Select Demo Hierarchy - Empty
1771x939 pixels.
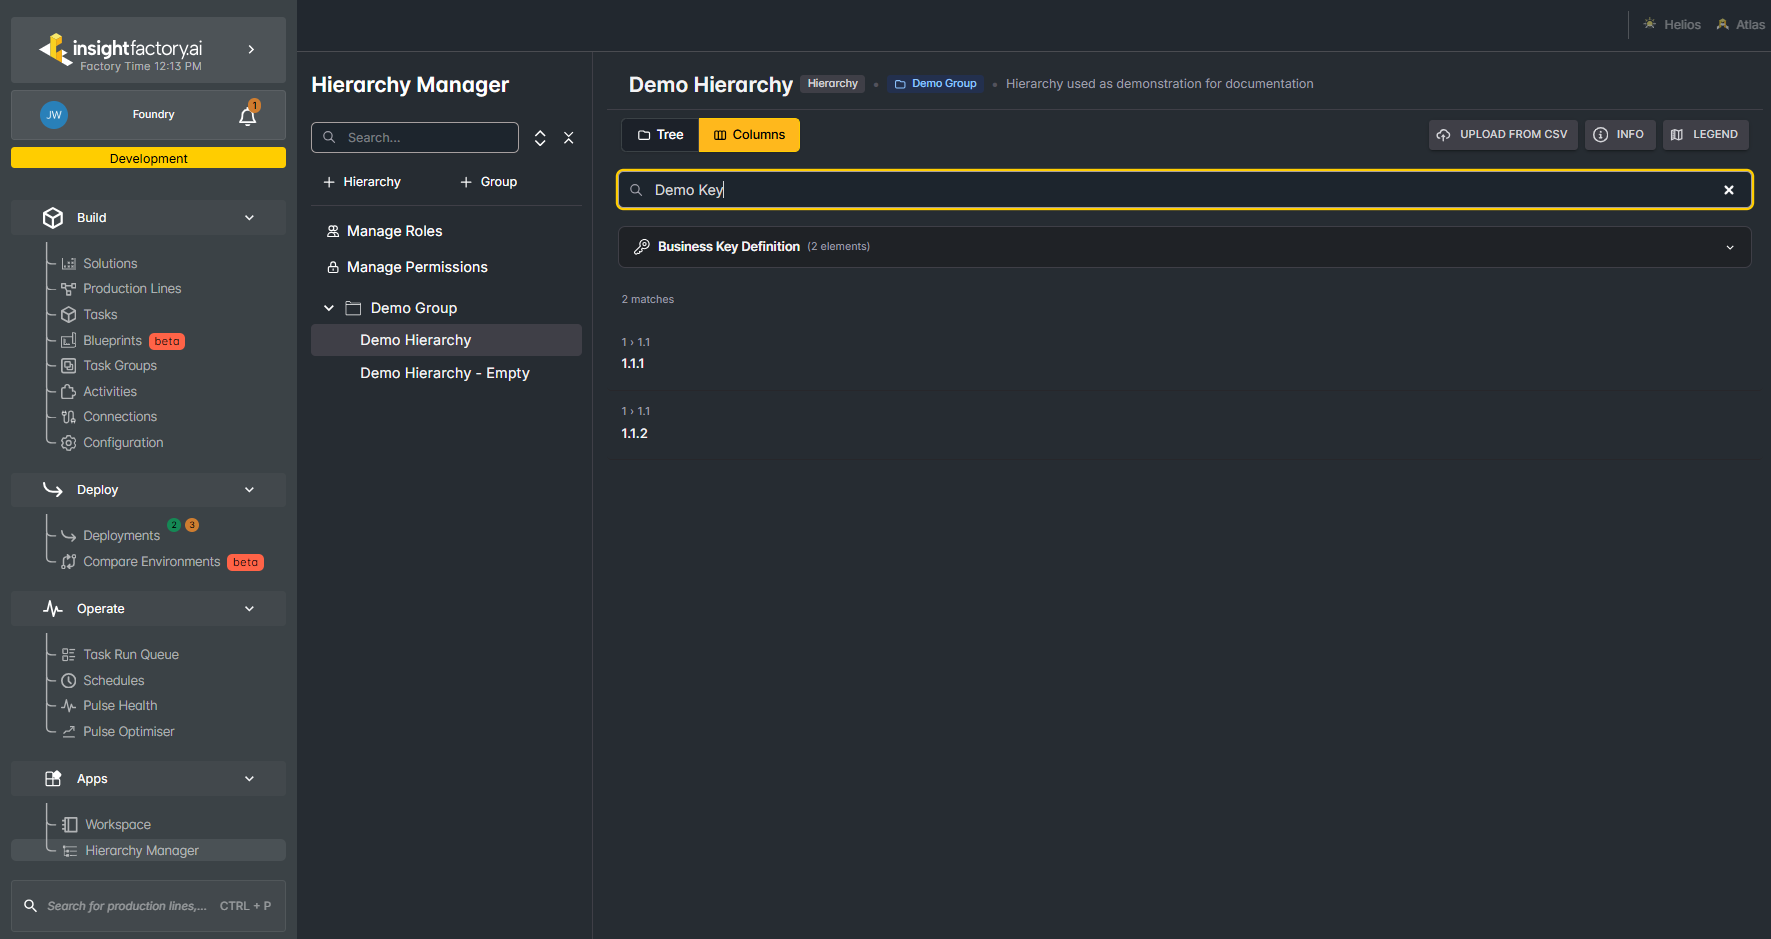pos(445,373)
